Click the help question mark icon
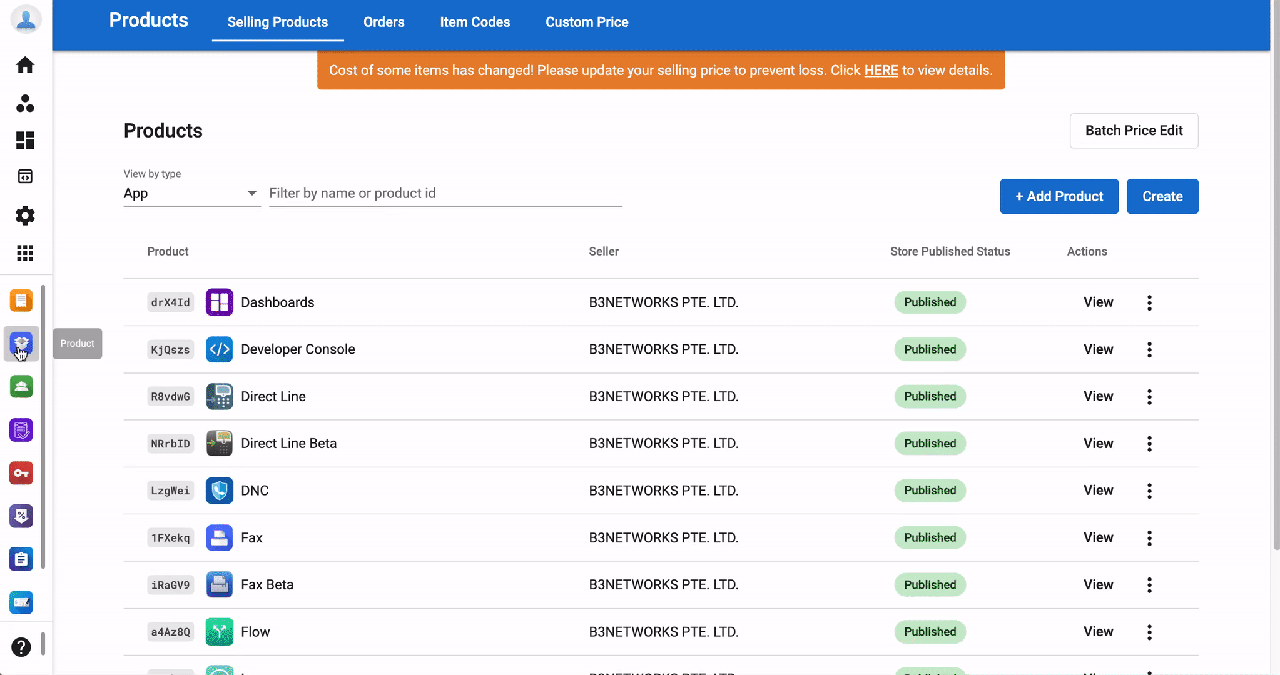The width and height of the screenshot is (1280, 675). 21,647
